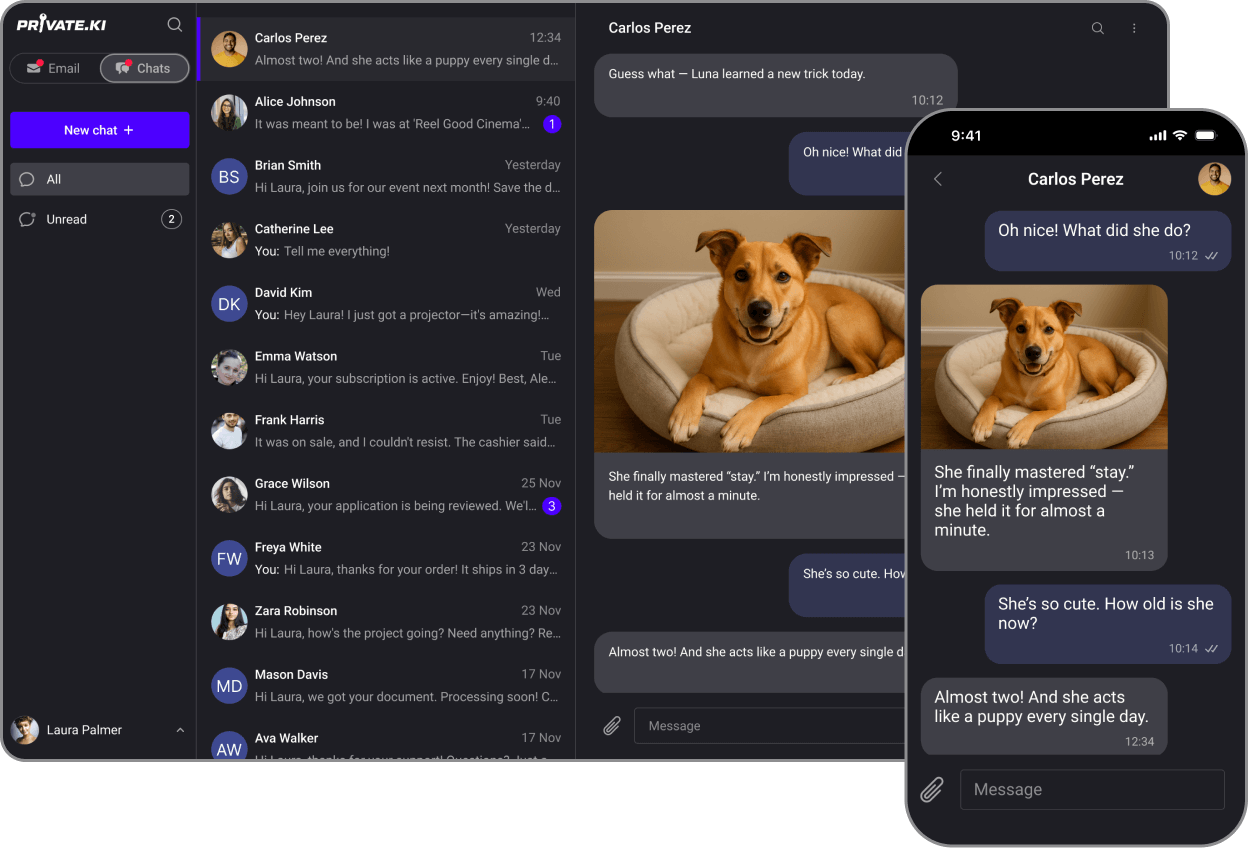Open search in the Carlos Perez conversation header
This screenshot has height=848, width=1248.
click(1097, 28)
